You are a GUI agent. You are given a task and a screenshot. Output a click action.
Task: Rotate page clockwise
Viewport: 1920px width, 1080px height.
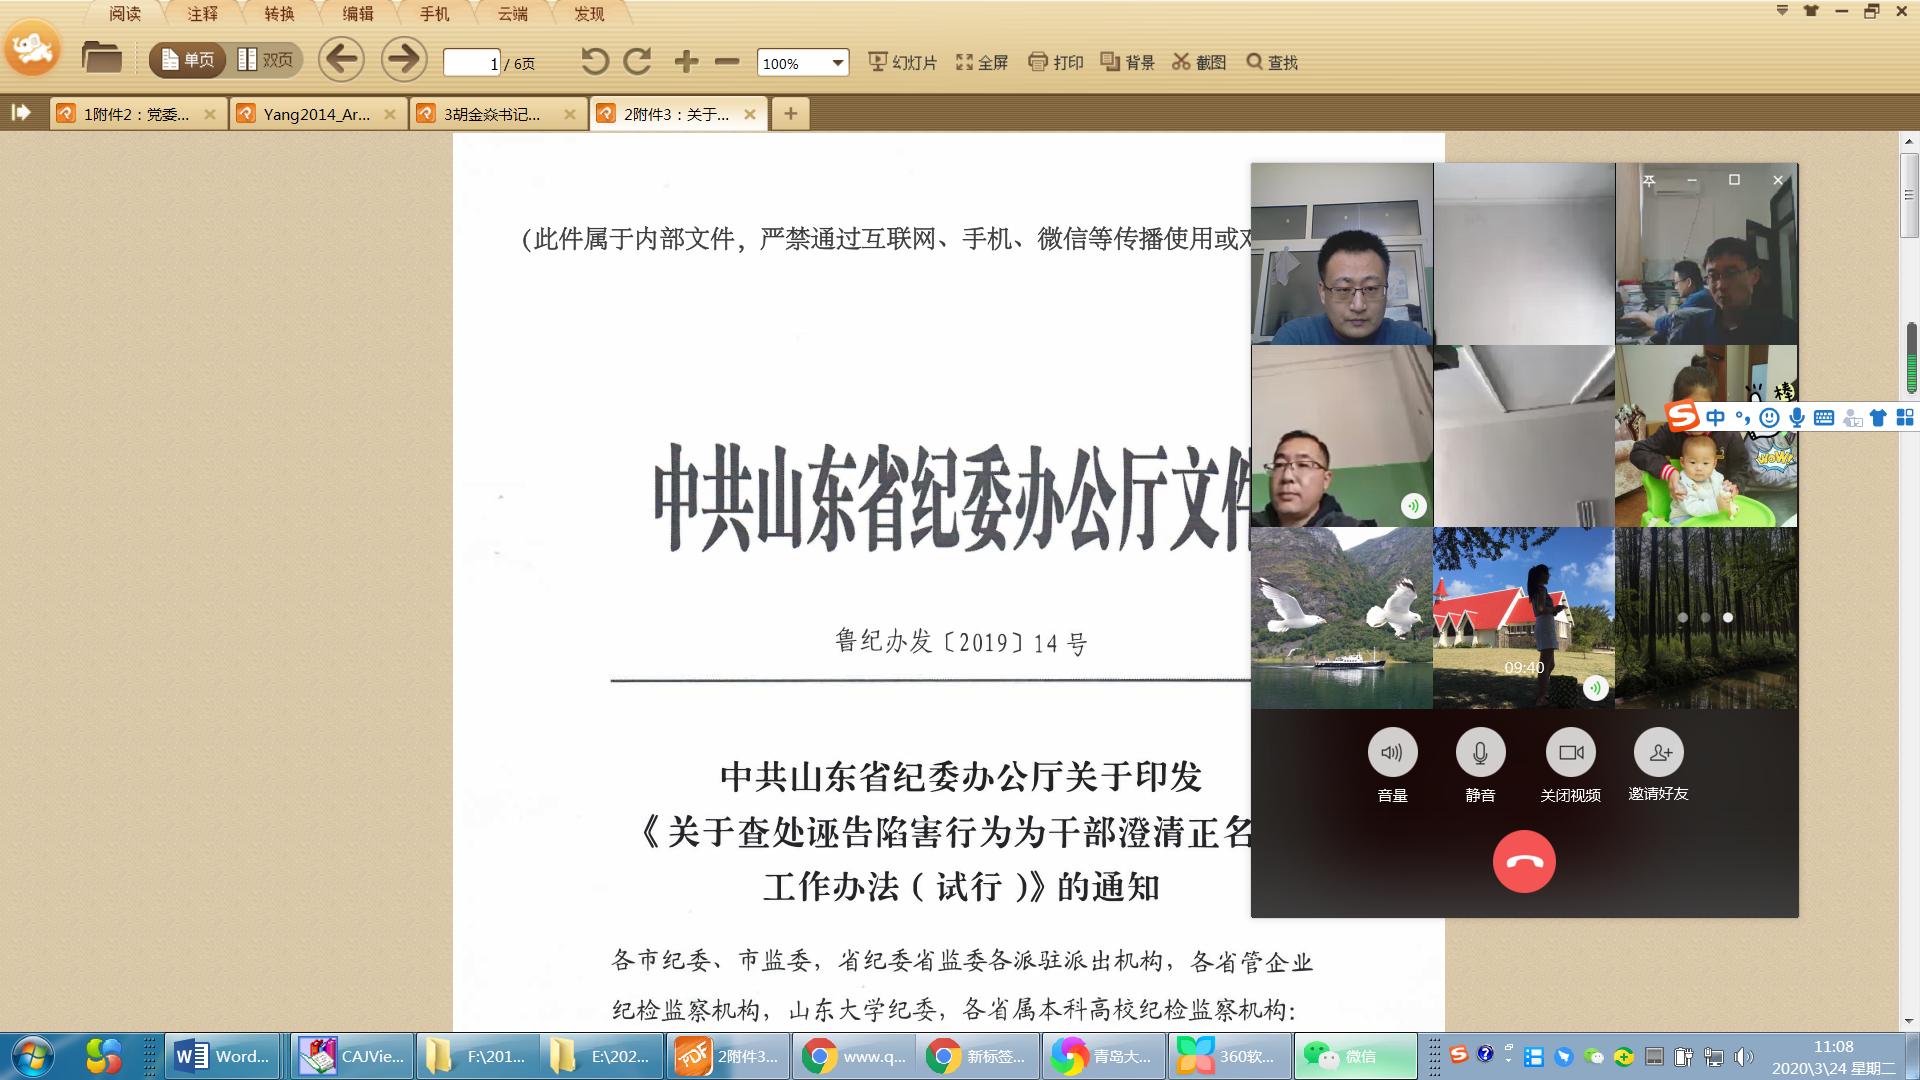tap(638, 62)
